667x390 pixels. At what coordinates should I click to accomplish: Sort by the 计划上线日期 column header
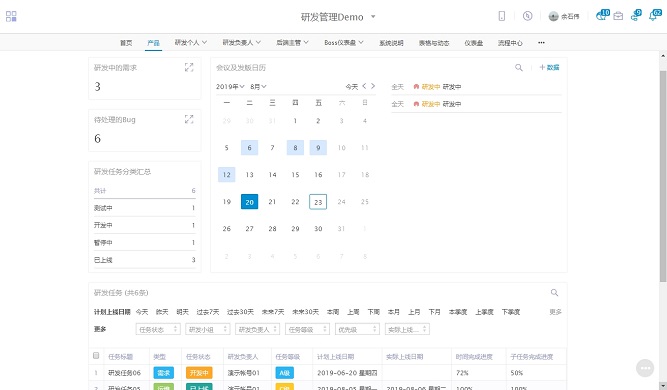pos(335,356)
